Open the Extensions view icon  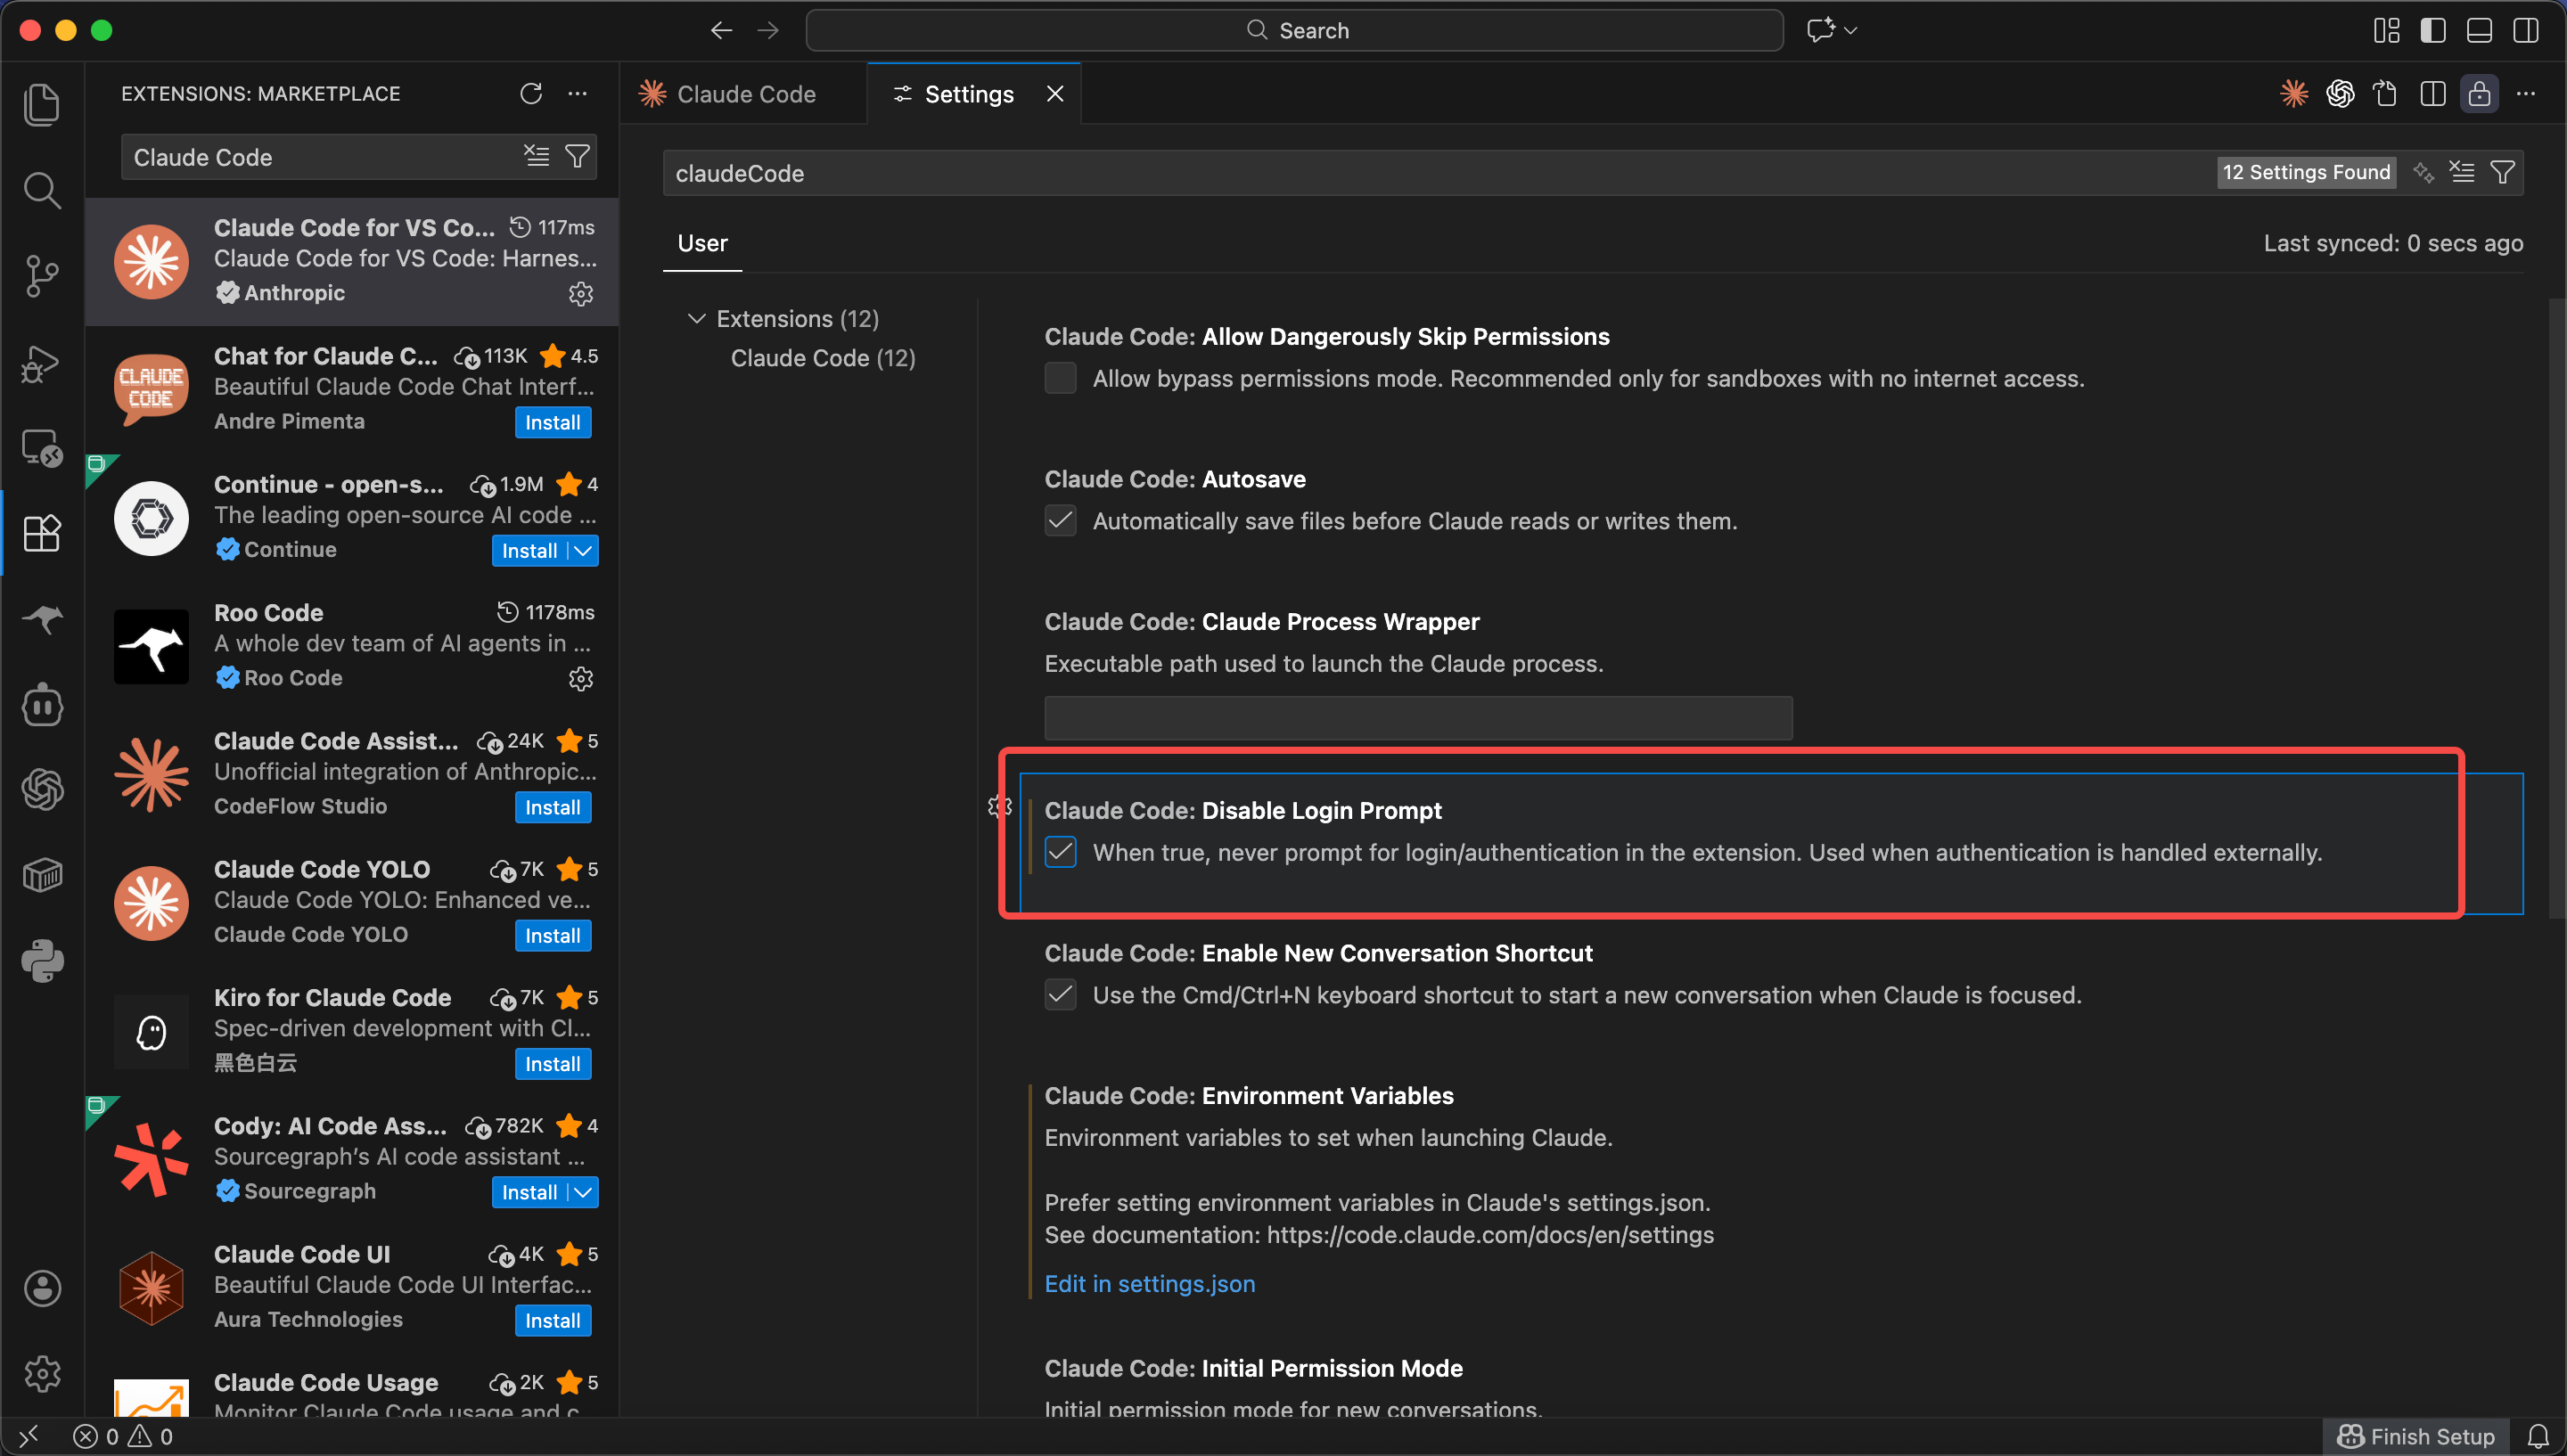pyautogui.click(x=42, y=533)
